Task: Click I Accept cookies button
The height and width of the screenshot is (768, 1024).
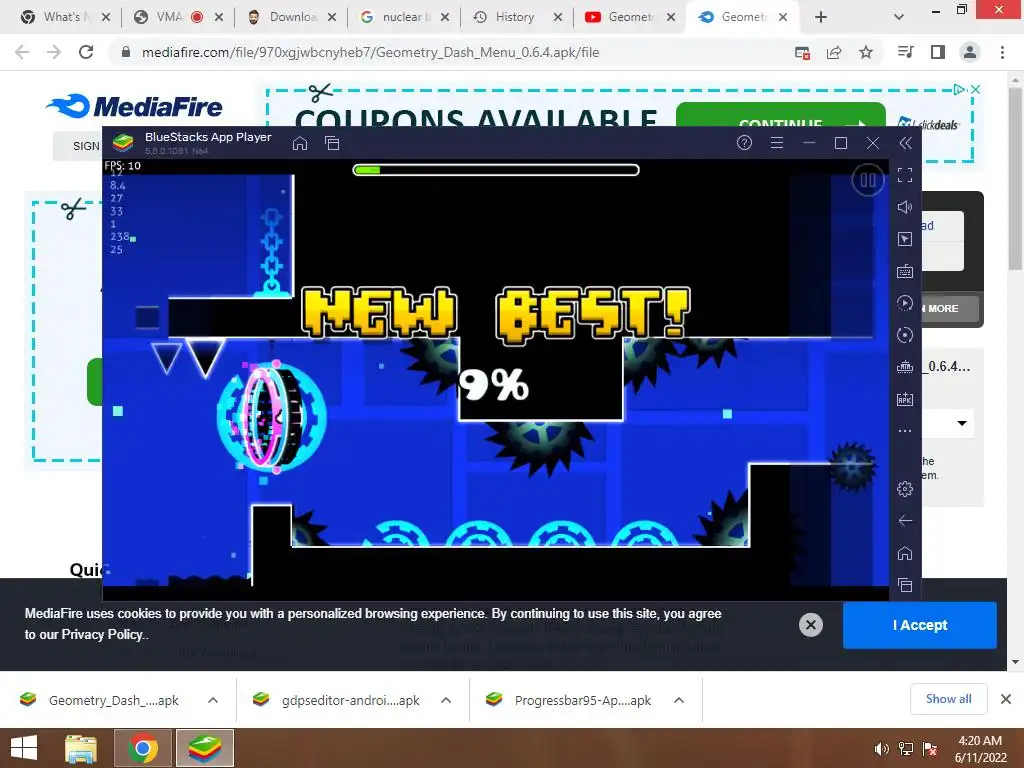Action: pyautogui.click(x=920, y=625)
